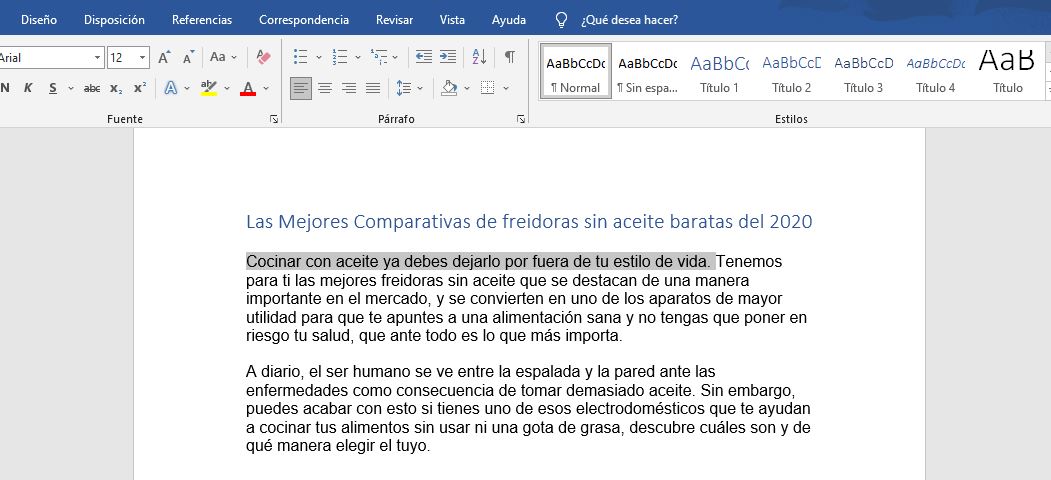Screen dimensions: 1051x480
Task: Apply strikethrough formatting to the text
Action: click(x=92, y=88)
